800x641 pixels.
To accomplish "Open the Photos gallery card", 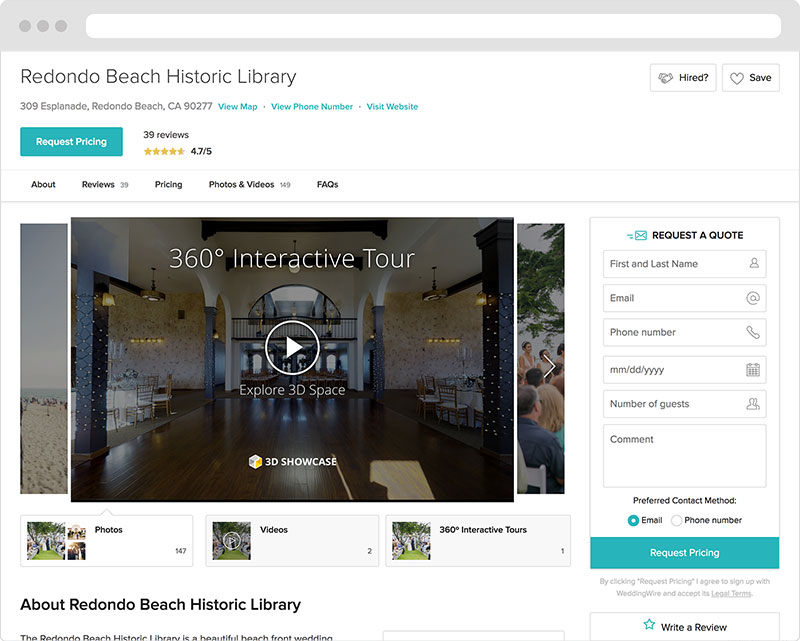I will [x=107, y=540].
